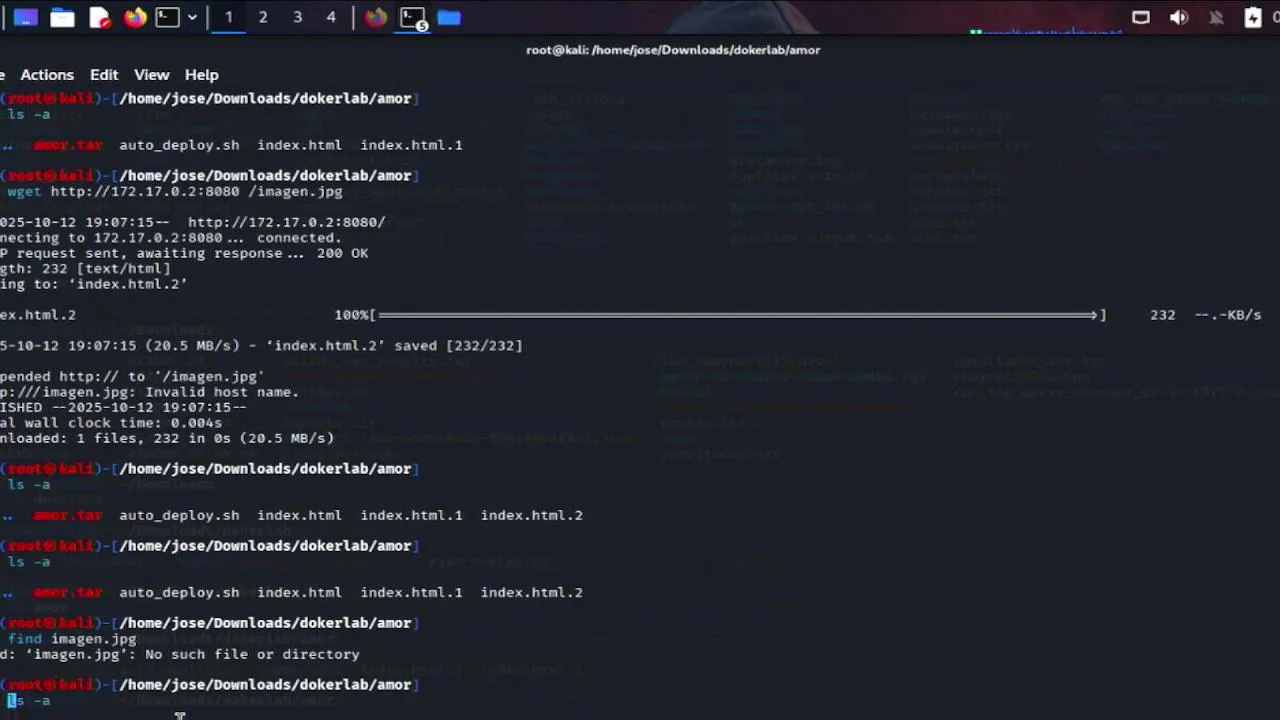This screenshot has height=720, width=1280.
Task: Click 'No such file or directory' message
Action: tap(252, 654)
